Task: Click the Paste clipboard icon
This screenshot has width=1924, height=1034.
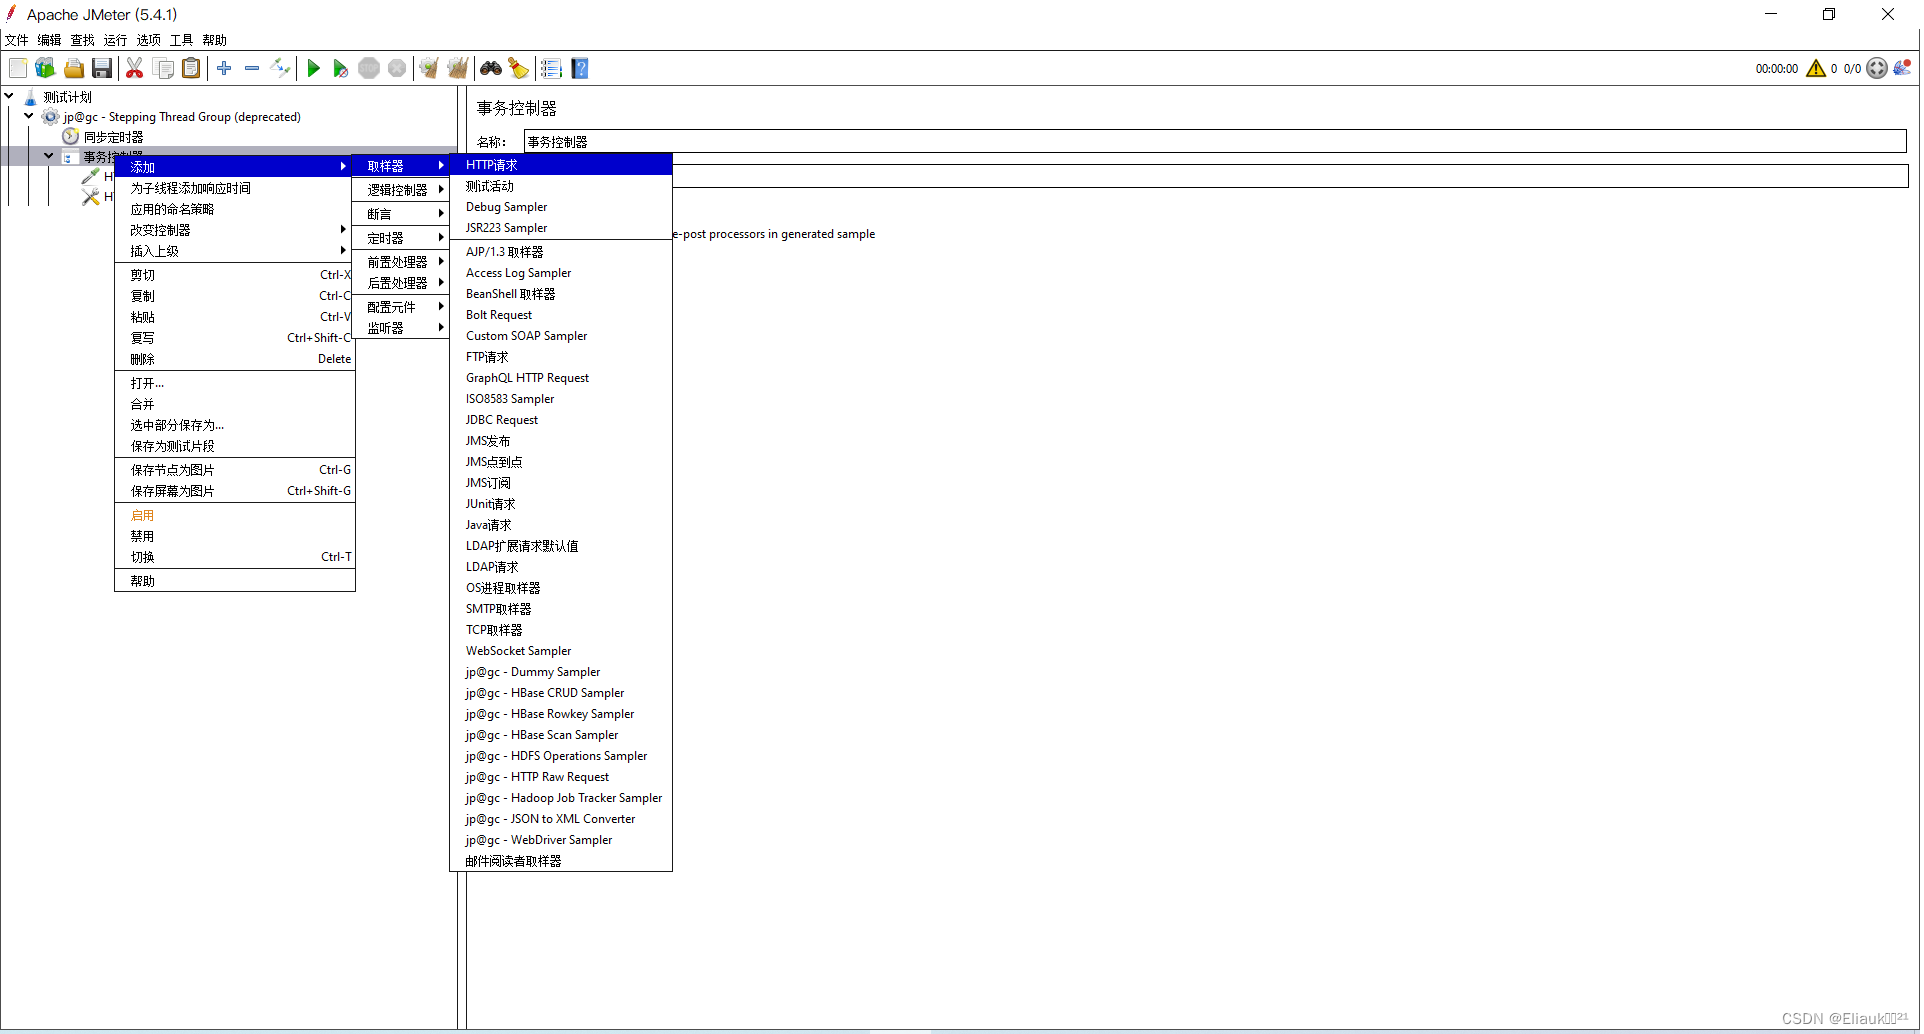Action: click(x=191, y=68)
